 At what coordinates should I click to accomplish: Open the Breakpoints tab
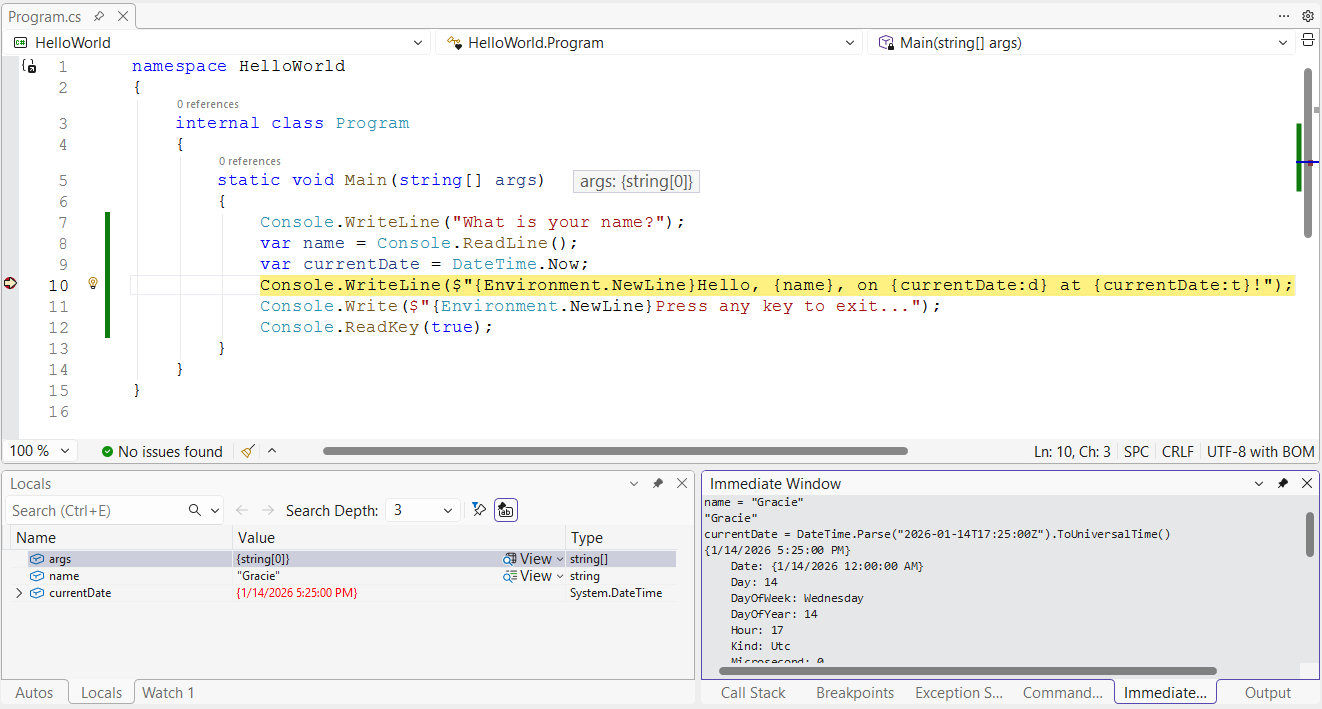tap(855, 692)
